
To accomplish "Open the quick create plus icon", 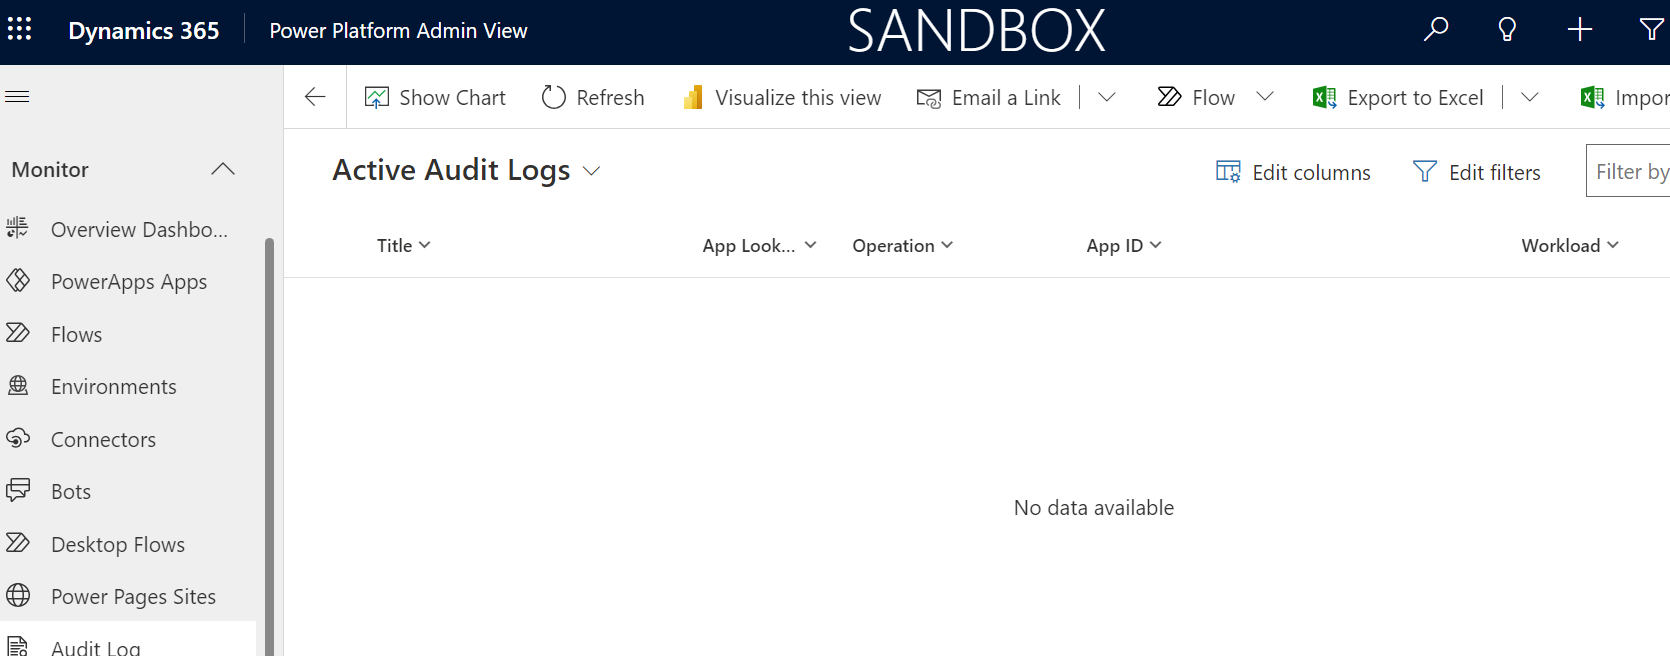I will [1579, 29].
